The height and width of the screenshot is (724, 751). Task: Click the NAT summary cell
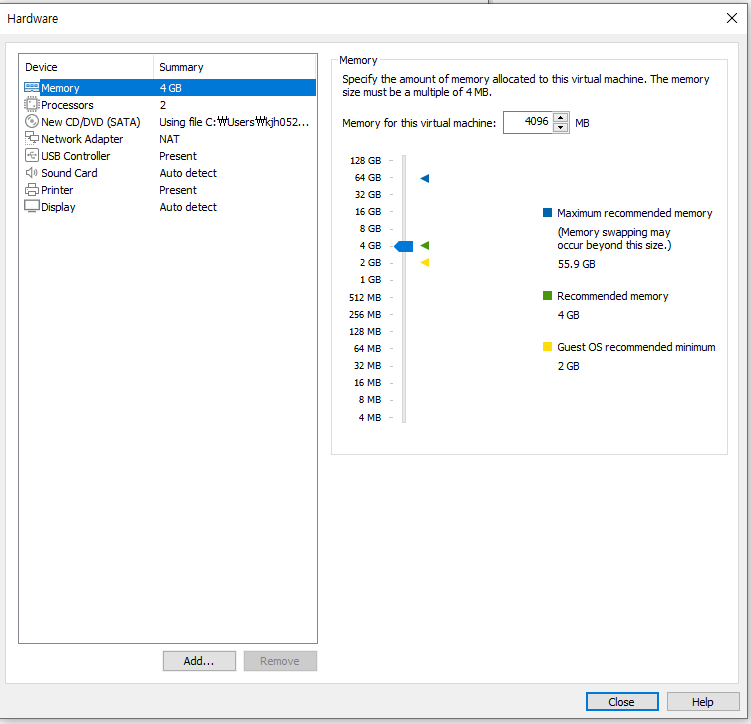pyautogui.click(x=170, y=139)
